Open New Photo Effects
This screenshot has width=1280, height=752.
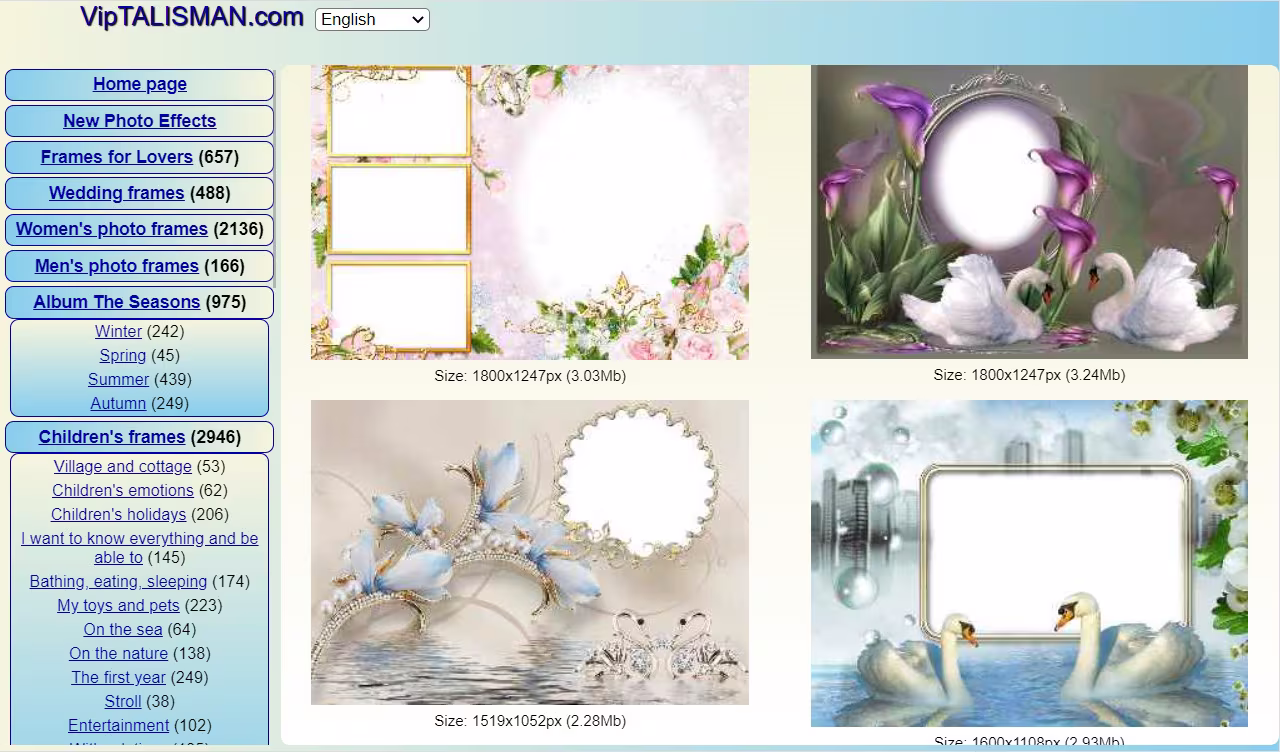[x=140, y=121]
